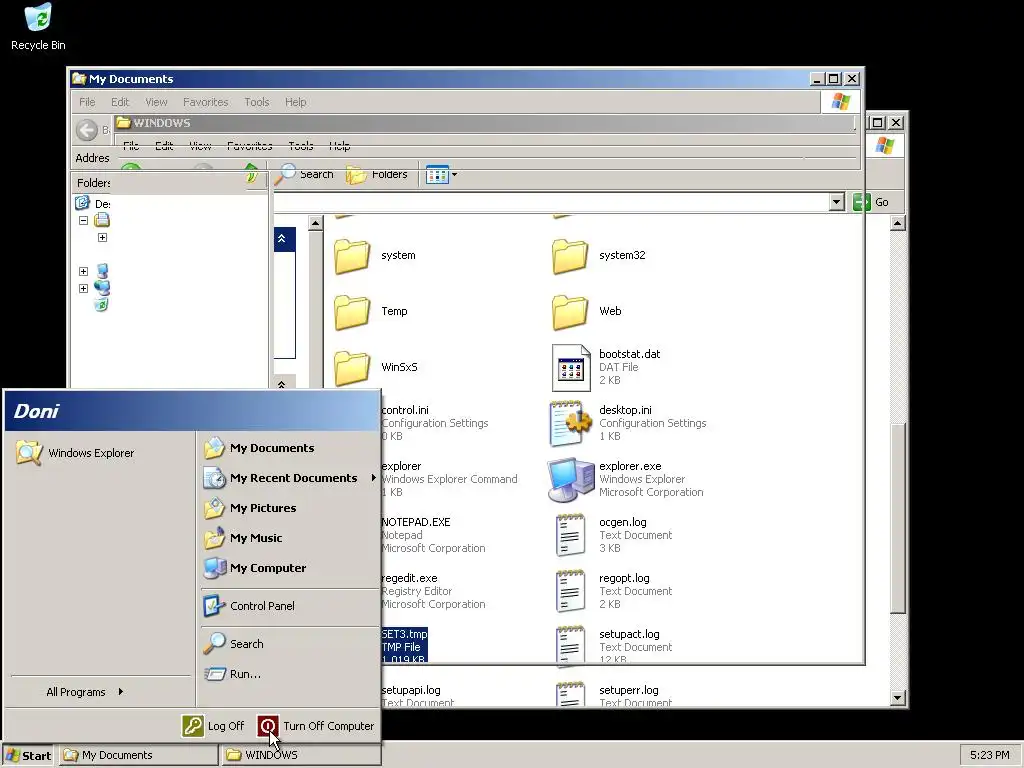
Task: Select the regopt.log file icon
Action: coord(570,592)
